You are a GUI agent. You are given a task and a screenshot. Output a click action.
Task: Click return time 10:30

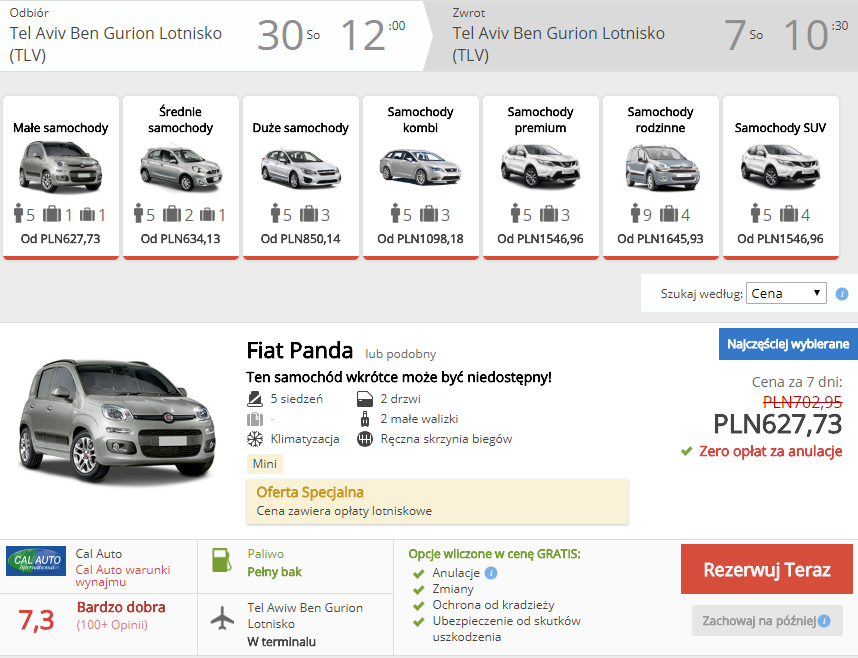[x=815, y=35]
